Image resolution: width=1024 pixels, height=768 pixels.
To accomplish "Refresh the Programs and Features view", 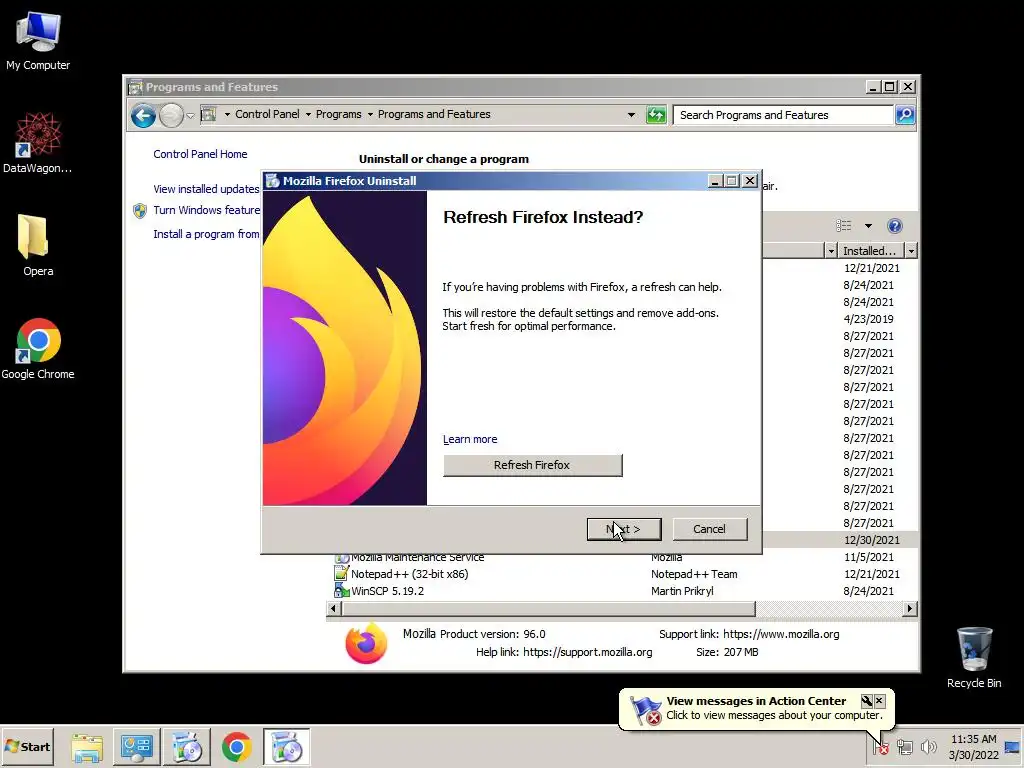I will point(656,115).
